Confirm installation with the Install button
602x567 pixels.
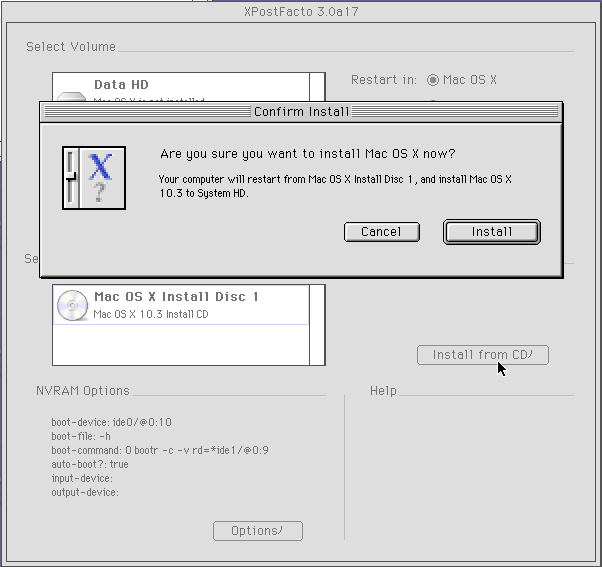coord(491,232)
